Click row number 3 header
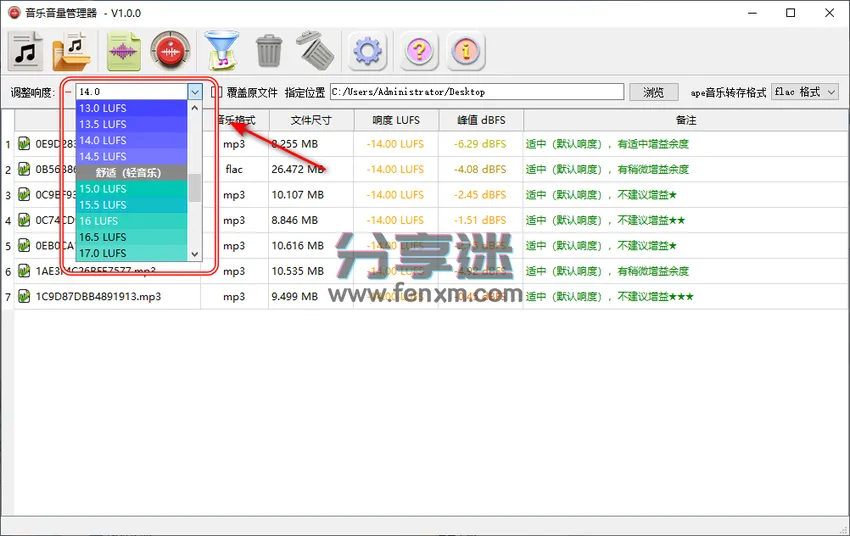This screenshot has height=536, width=850. (x=8, y=195)
